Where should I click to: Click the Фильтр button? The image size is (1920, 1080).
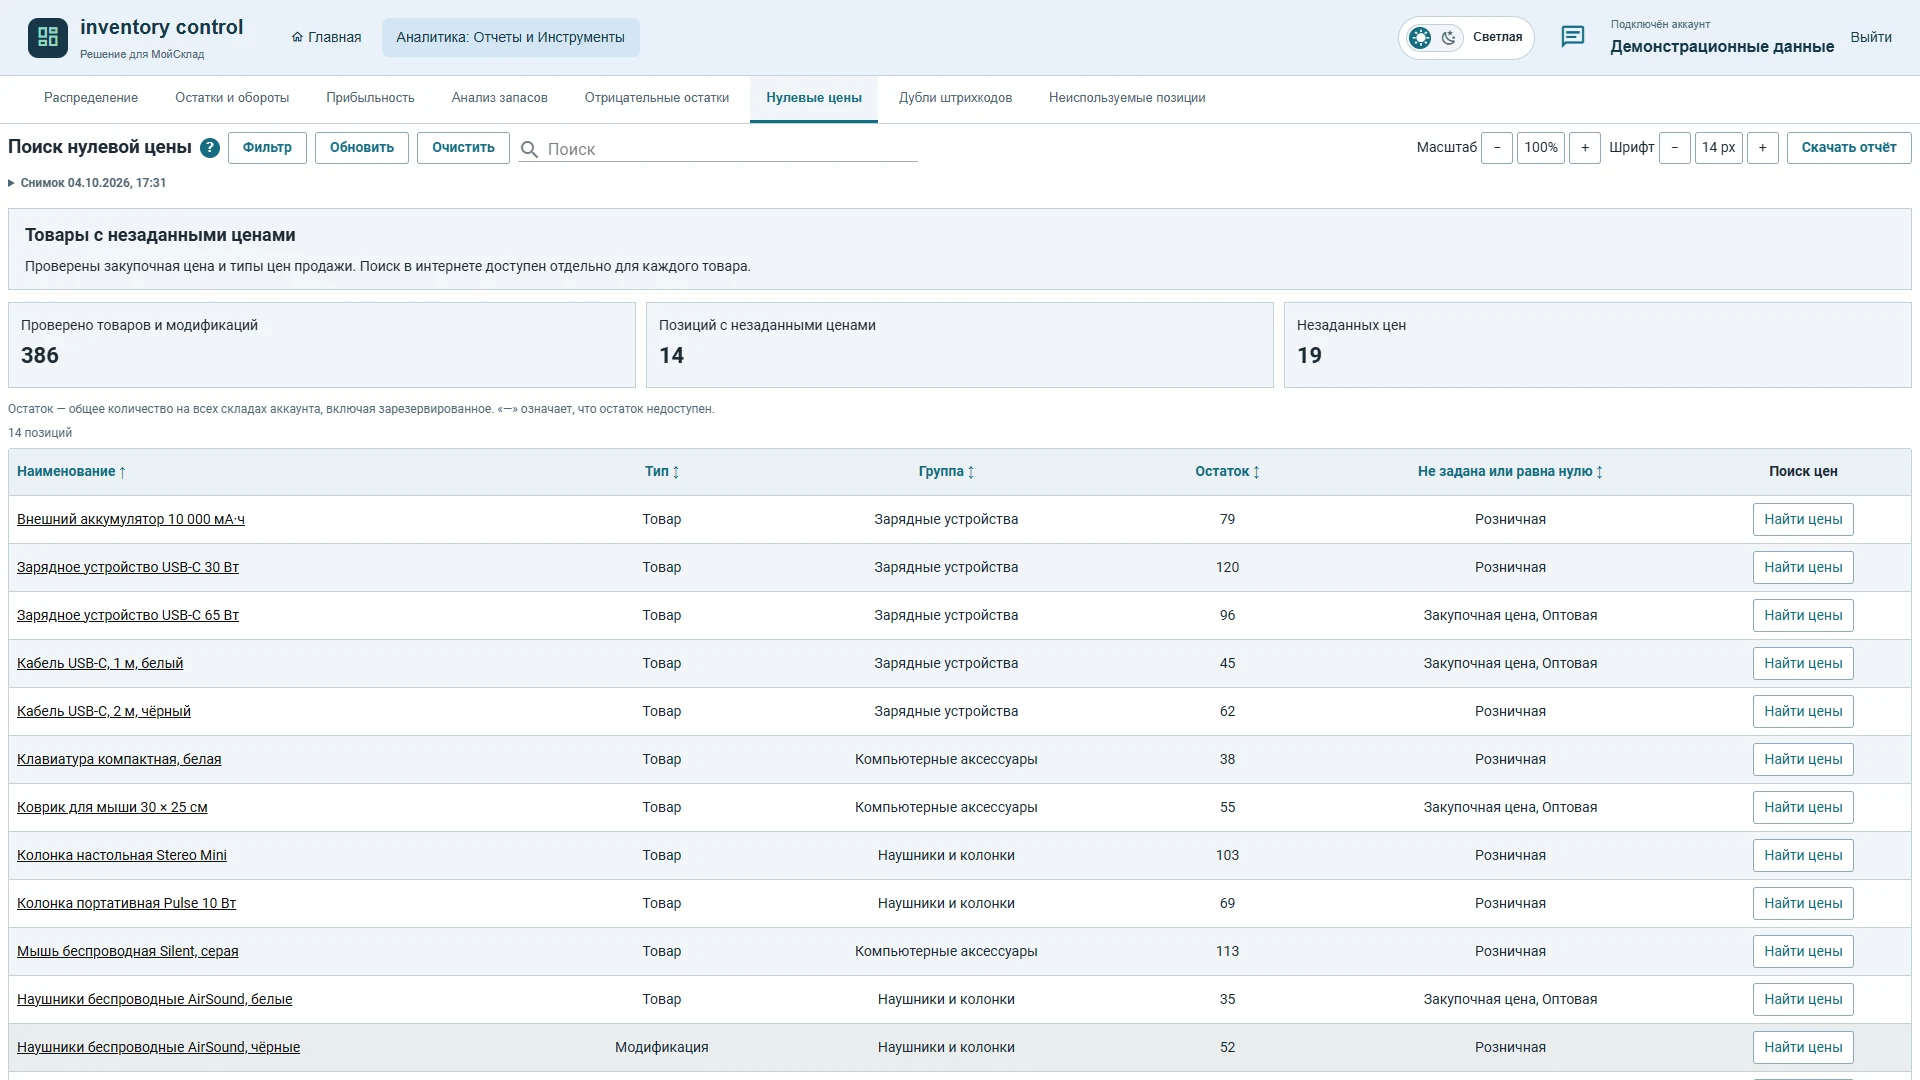tap(267, 148)
